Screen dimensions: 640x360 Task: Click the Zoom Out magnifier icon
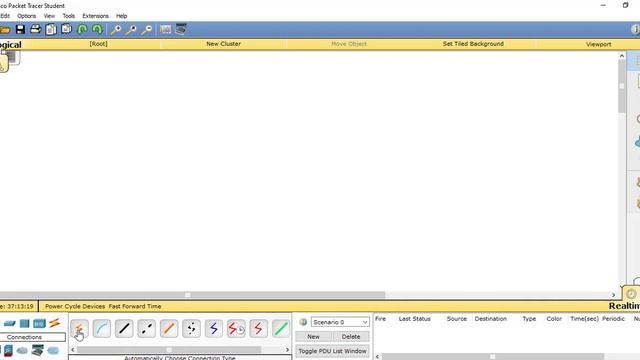tap(147, 29)
